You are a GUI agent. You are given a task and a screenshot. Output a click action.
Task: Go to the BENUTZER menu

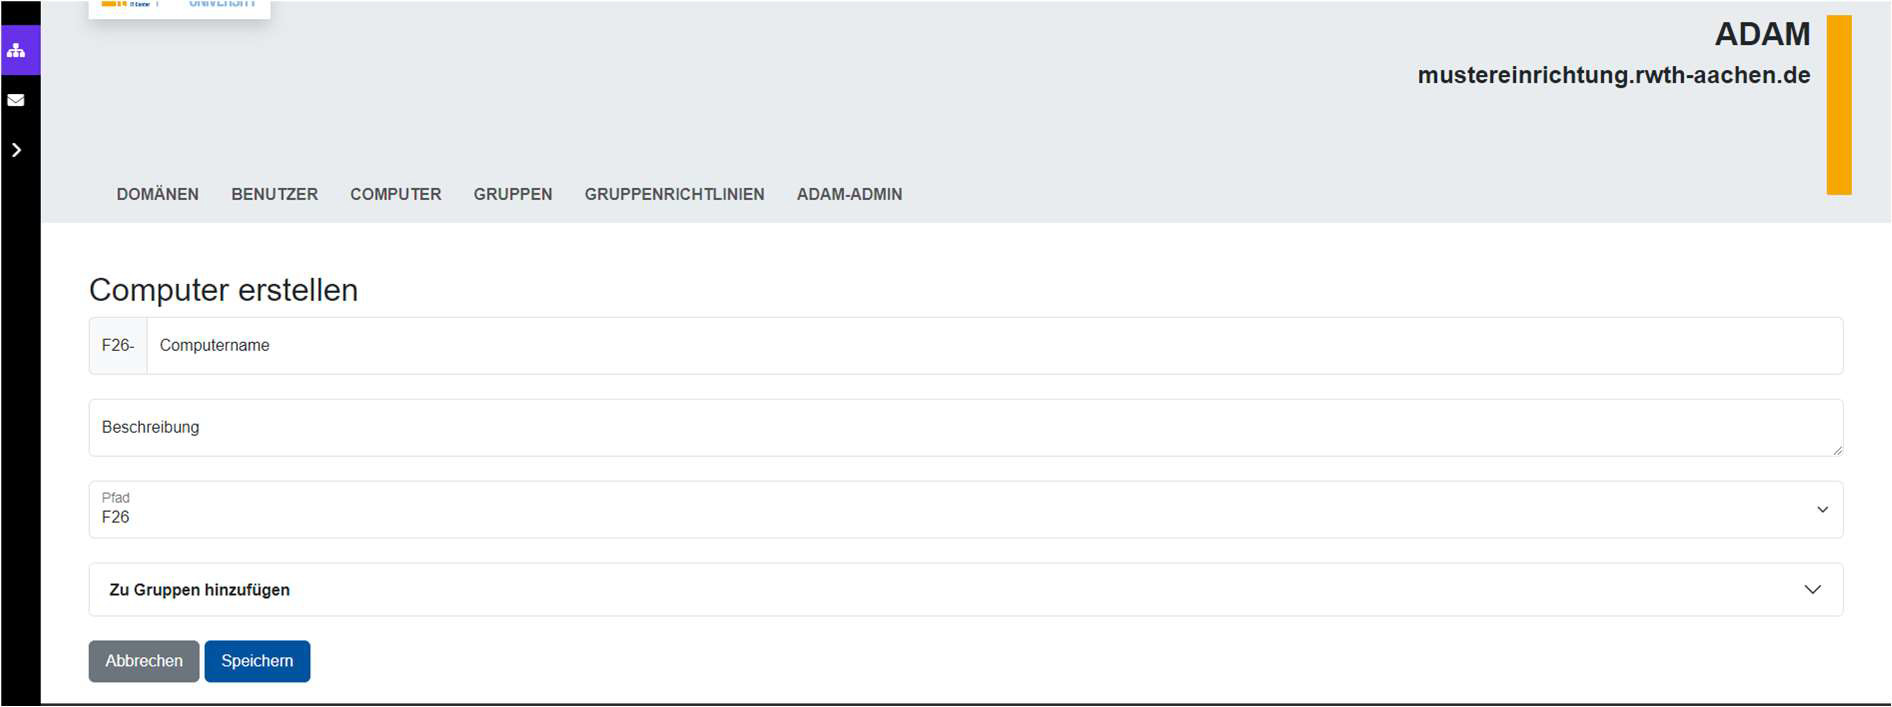(274, 194)
